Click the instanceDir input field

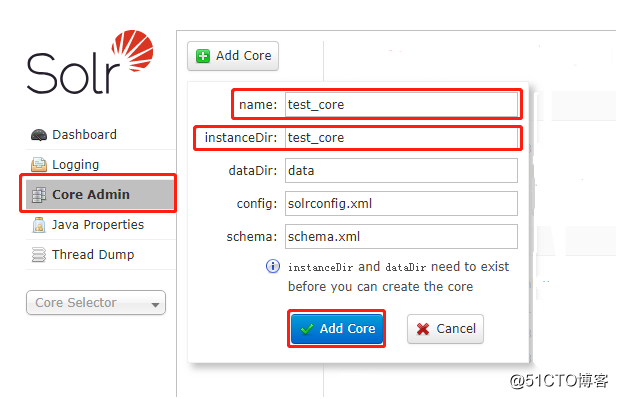[x=401, y=138]
